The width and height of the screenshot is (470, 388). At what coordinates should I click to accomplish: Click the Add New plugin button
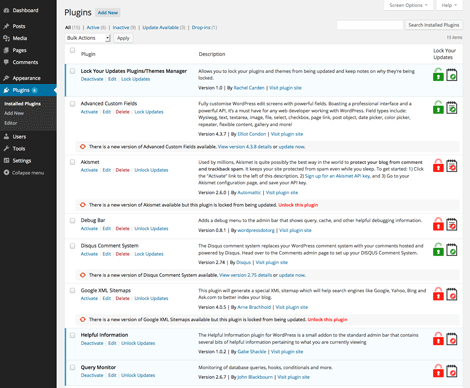108,13
